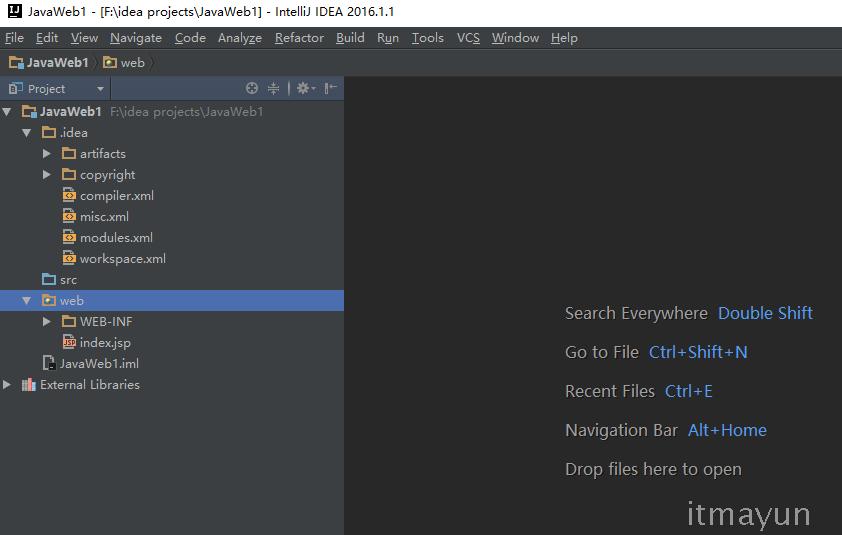Click the scroll from source crosshair icon
This screenshot has height=535, width=842.
tap(251, 88)
